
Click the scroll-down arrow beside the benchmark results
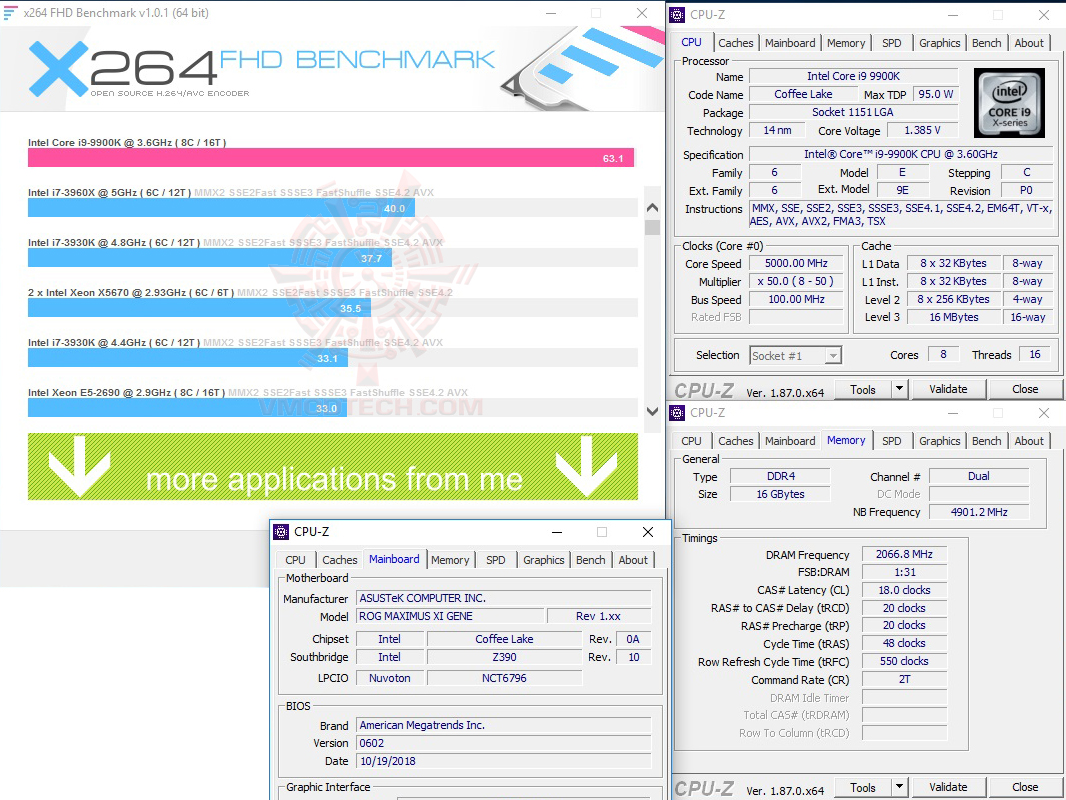652,411
